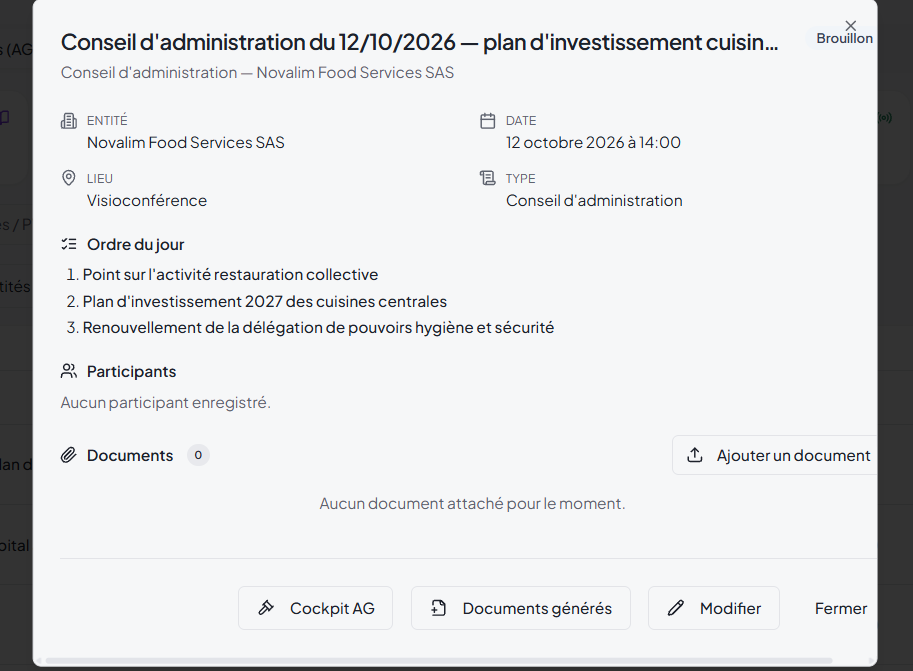Viewport: 913px width, 671px height.
Task: Click the checklist icon by Ordre du jour
Action: coord(69,244)
